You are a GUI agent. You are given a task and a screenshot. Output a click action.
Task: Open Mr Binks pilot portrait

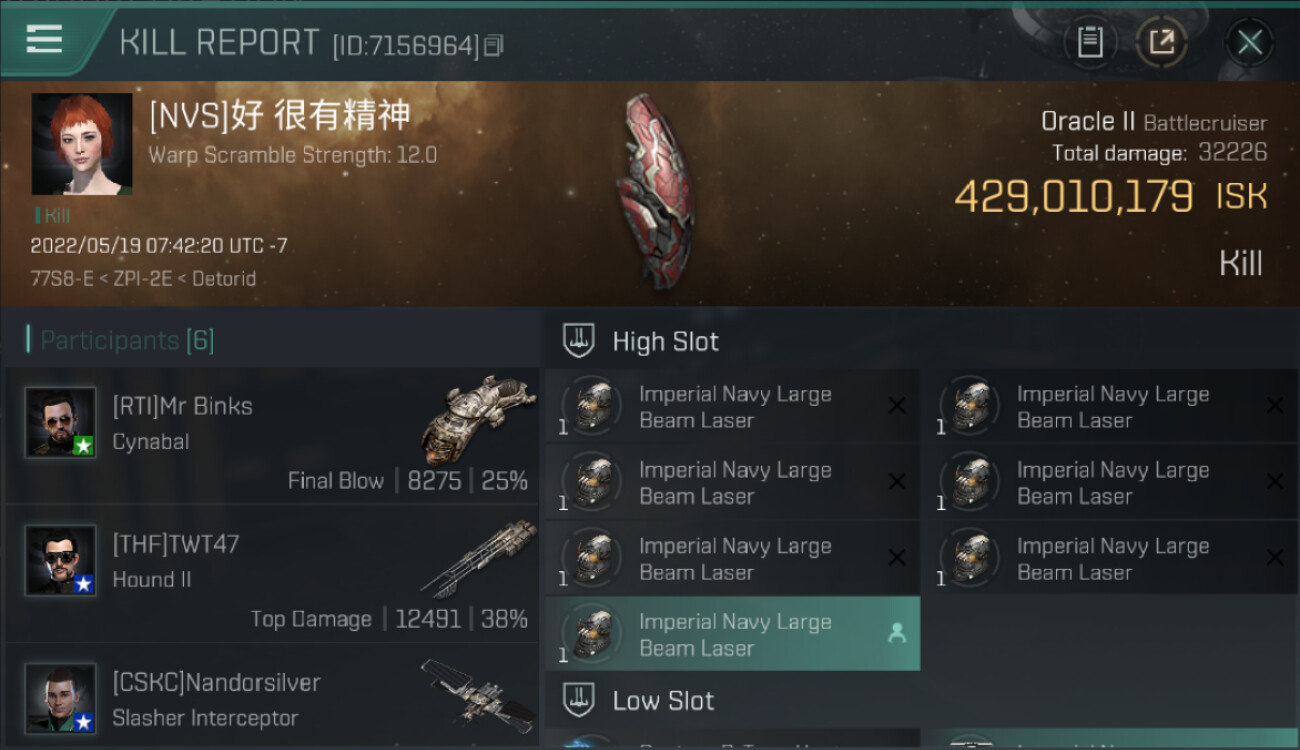pyautogui.click(x=61, y=422)
